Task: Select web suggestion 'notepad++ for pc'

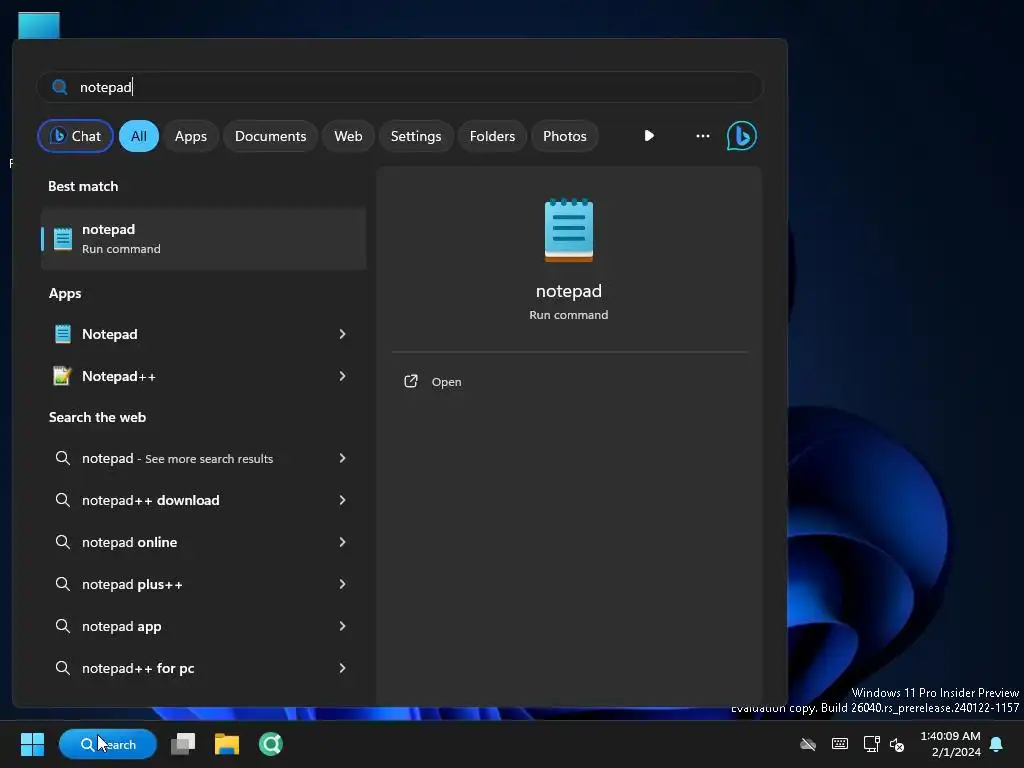Action: [203, 668]
